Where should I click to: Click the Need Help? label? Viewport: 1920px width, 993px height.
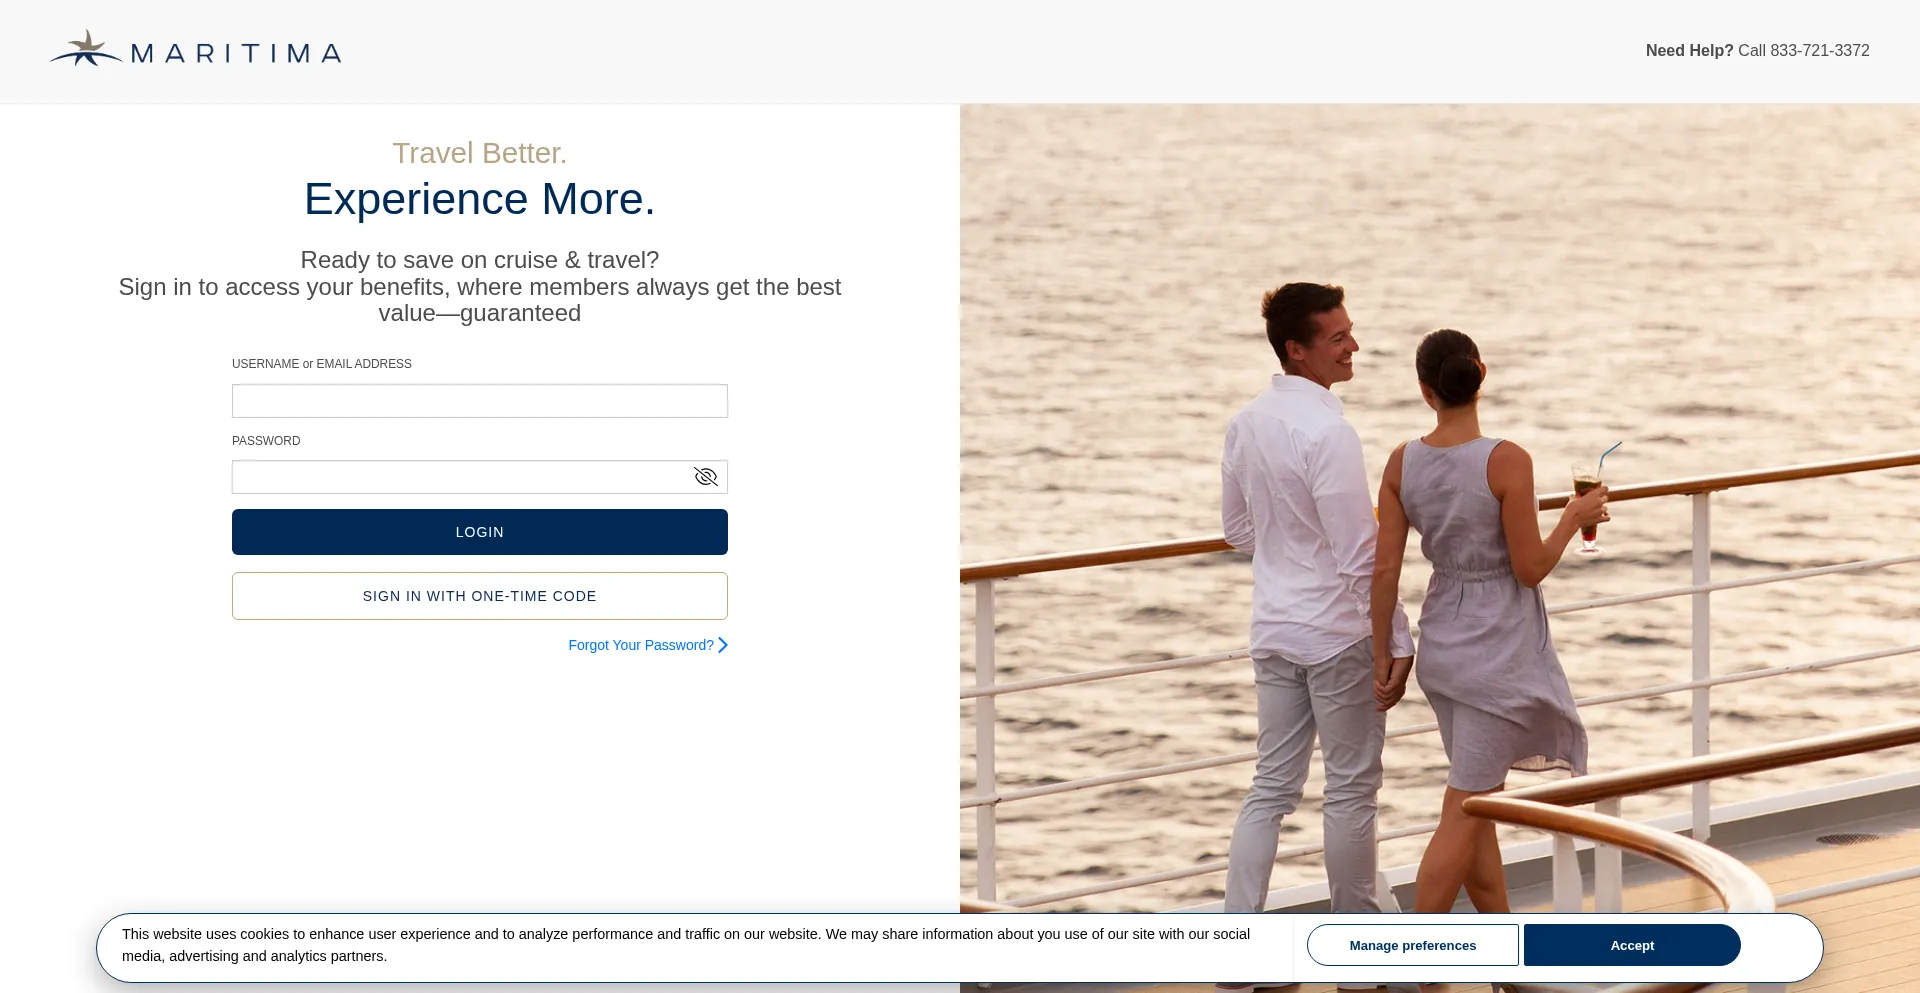point(1689,51)
